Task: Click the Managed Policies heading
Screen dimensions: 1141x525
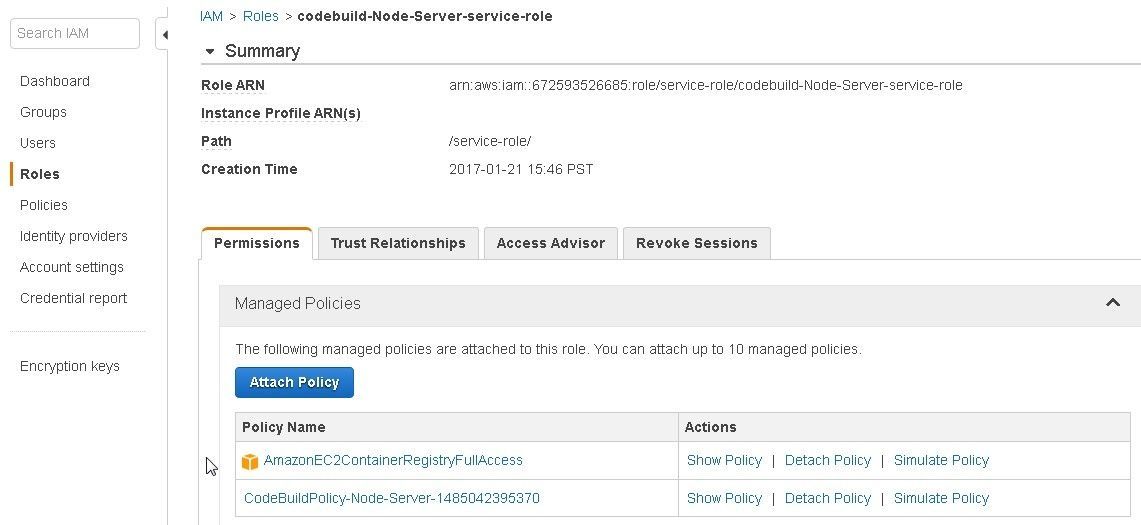Action: 298,304
